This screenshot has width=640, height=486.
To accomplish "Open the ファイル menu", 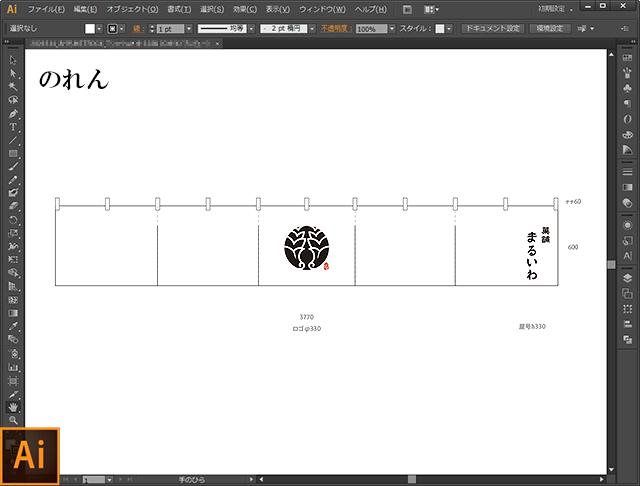I will [46, 9].
